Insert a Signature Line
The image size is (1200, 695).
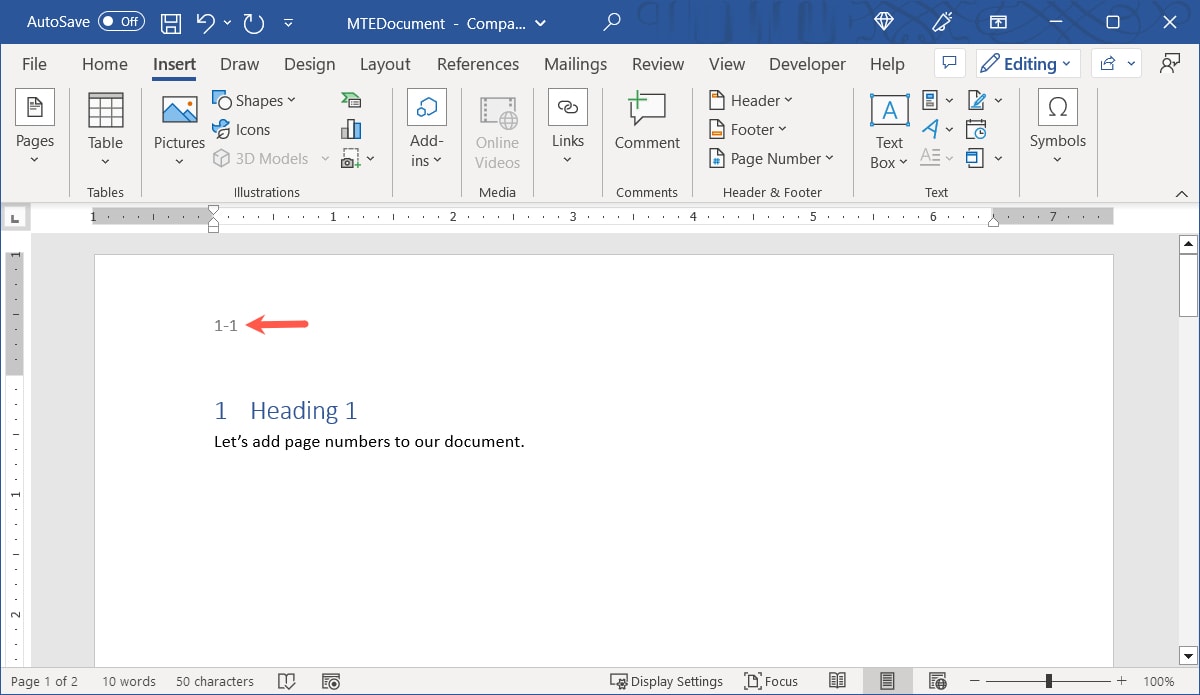976,100
